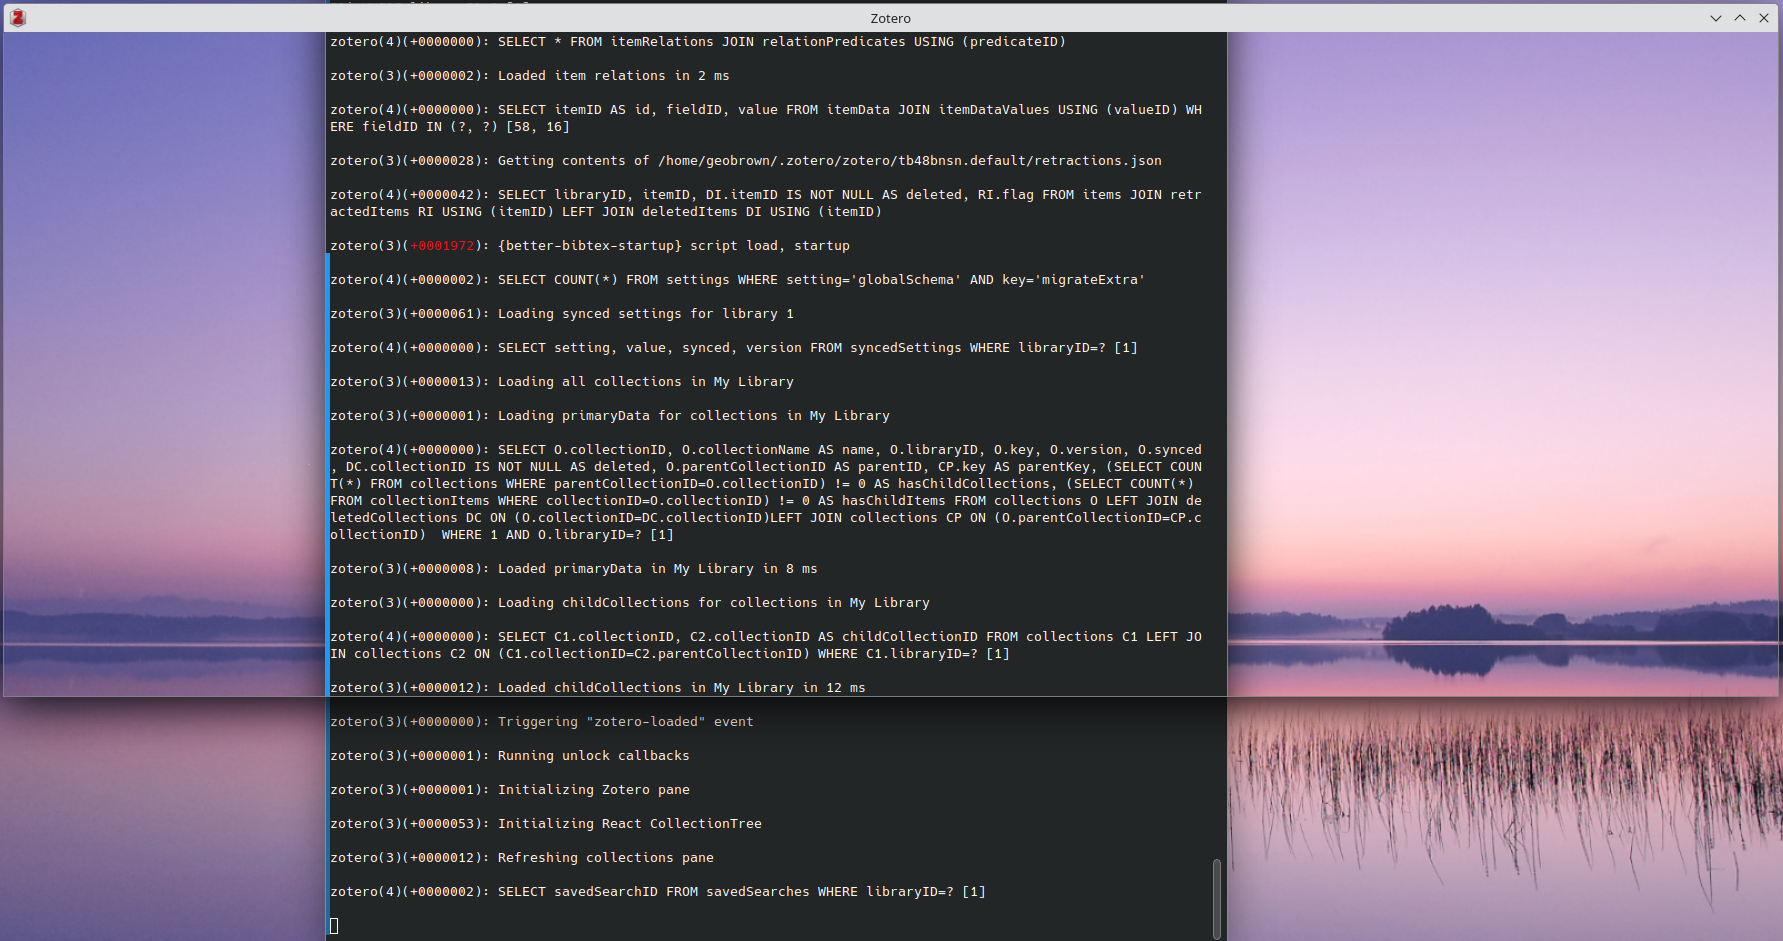This screenshot has height=941, width=1783.
Task: Close the Zotero window
Action: 1764,18
